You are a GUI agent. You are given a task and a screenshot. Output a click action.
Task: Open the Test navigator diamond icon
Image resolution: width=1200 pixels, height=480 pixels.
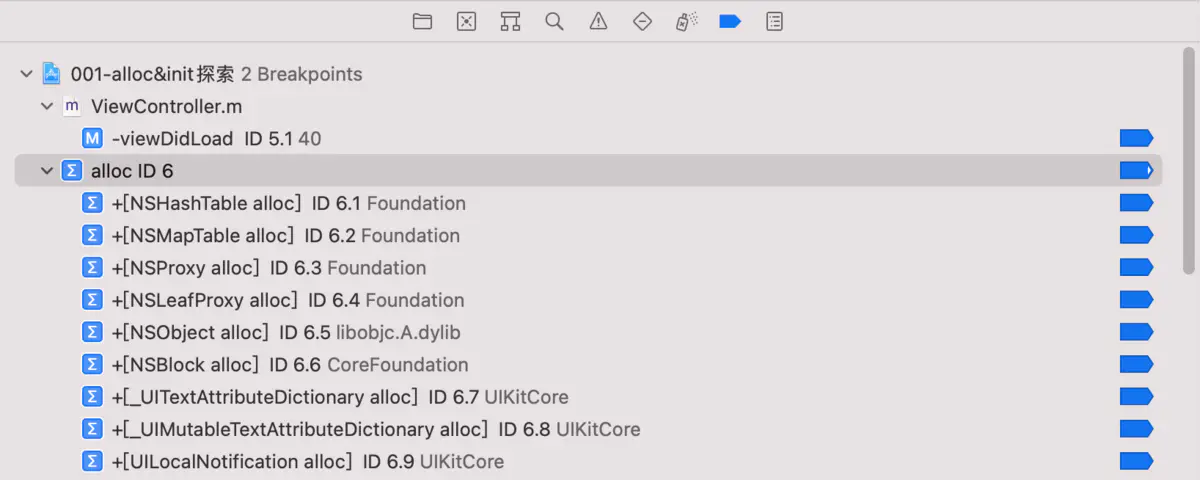tap(642, 21)
